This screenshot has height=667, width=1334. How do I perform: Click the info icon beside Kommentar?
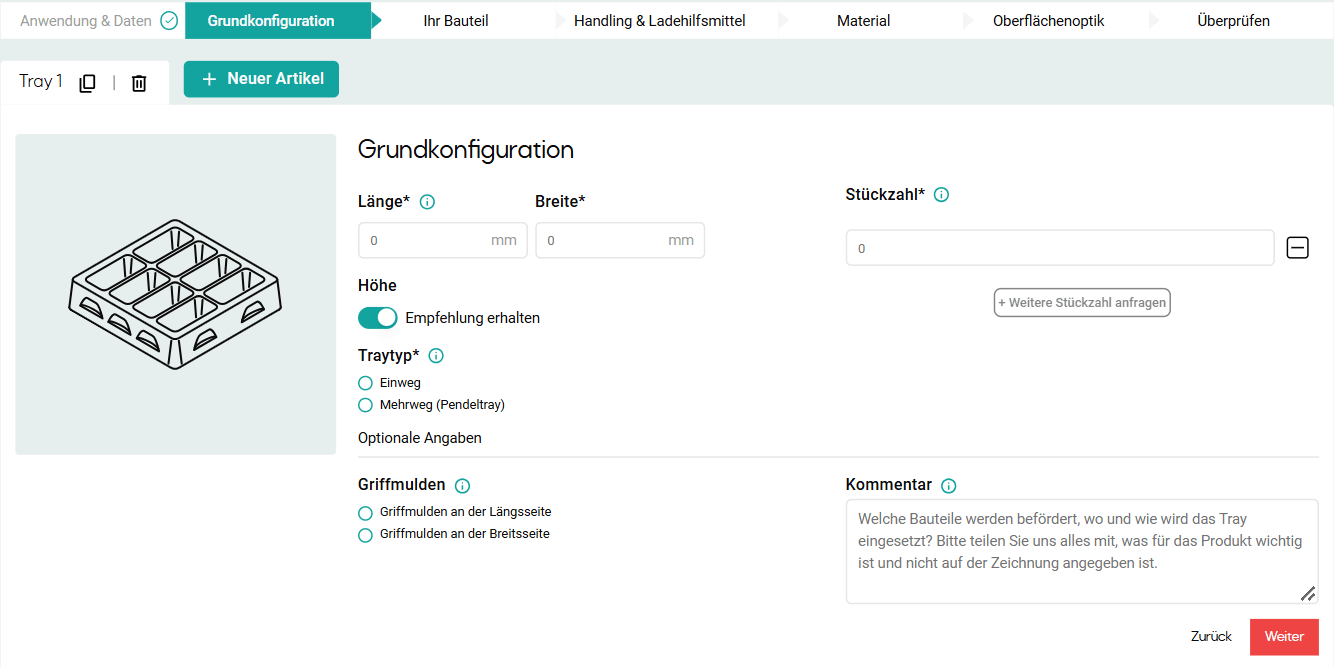coord(948,484)
